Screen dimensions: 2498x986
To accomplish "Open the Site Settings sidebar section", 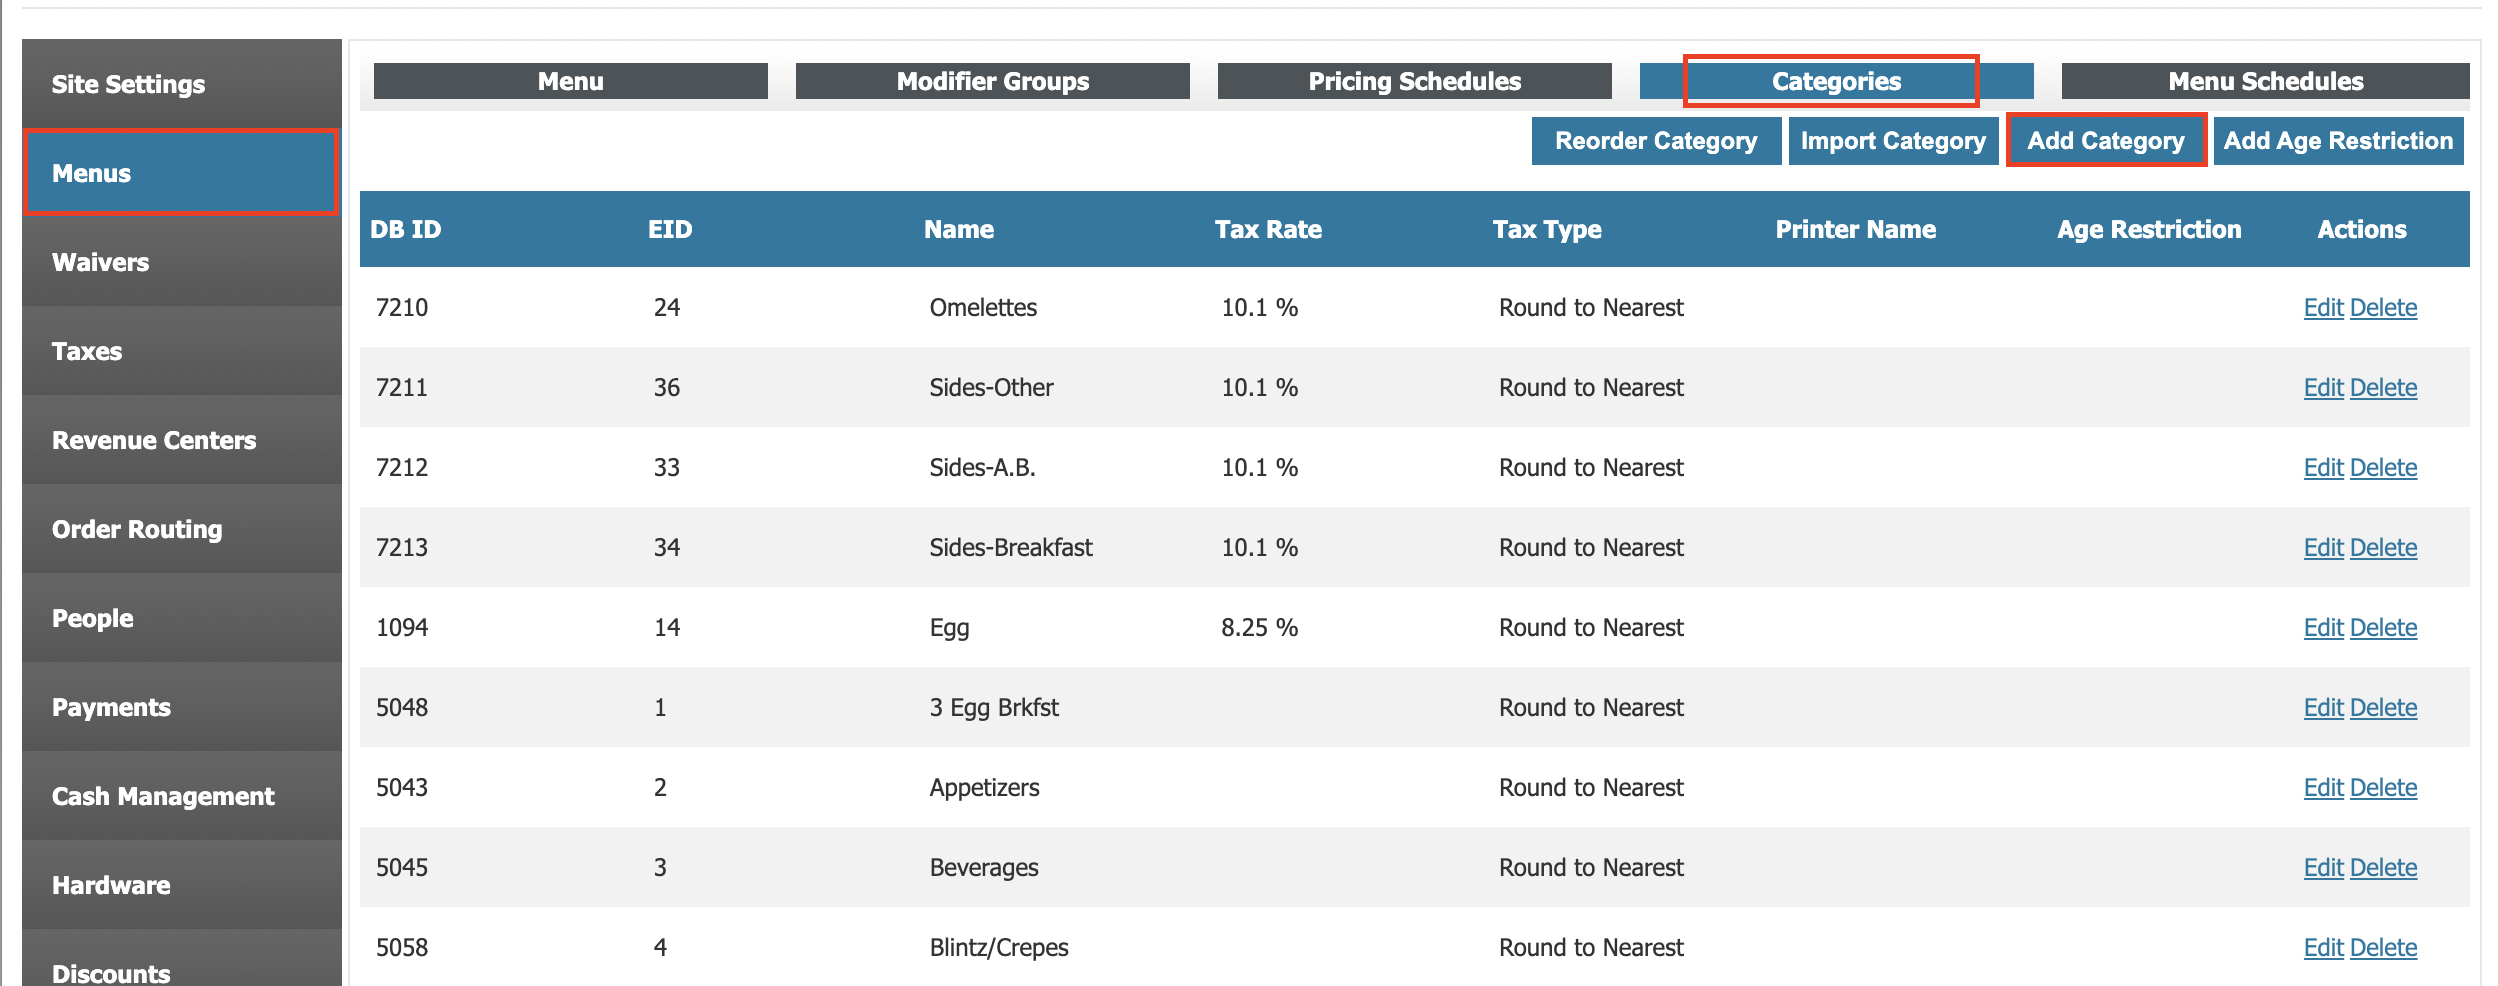I will [x=128, y=84].
